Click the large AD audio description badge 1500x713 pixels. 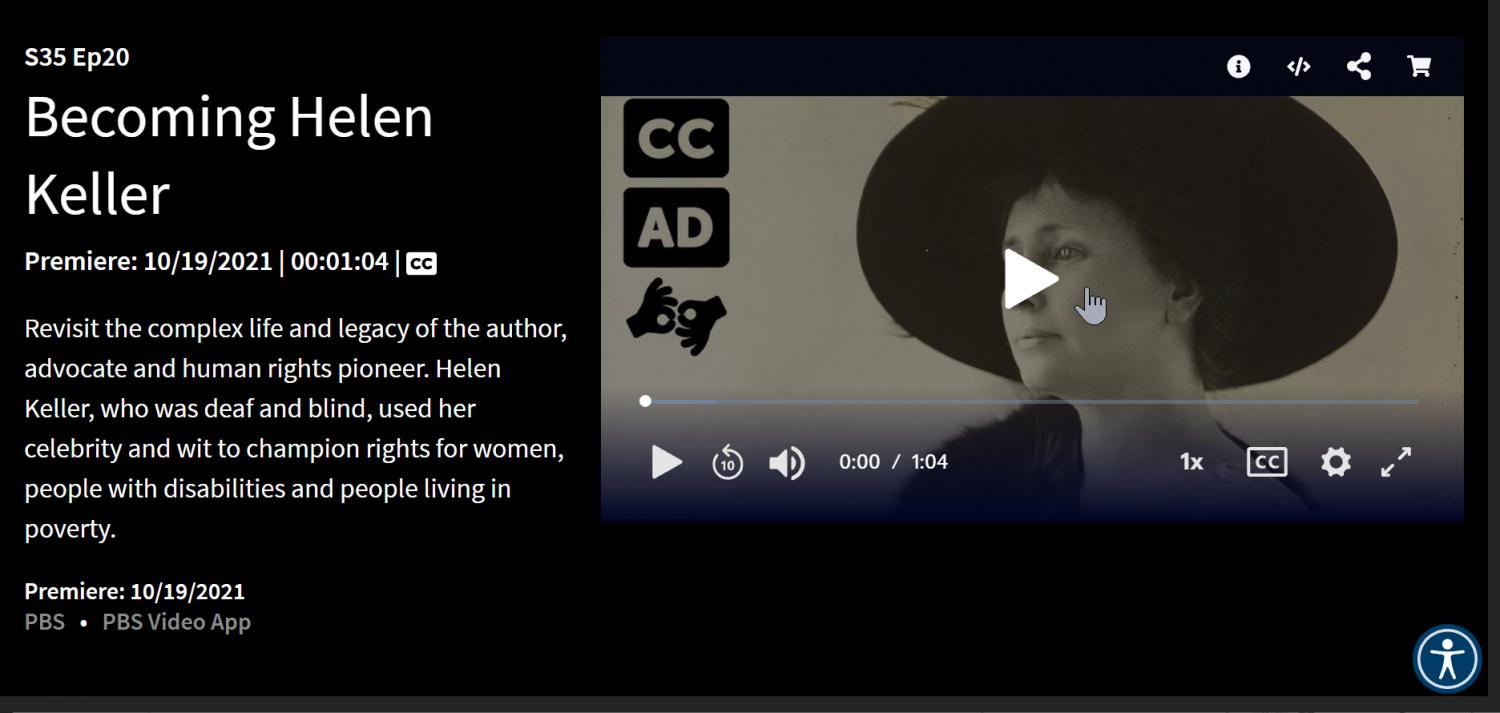pyautogui.click(x=676, y=228)
